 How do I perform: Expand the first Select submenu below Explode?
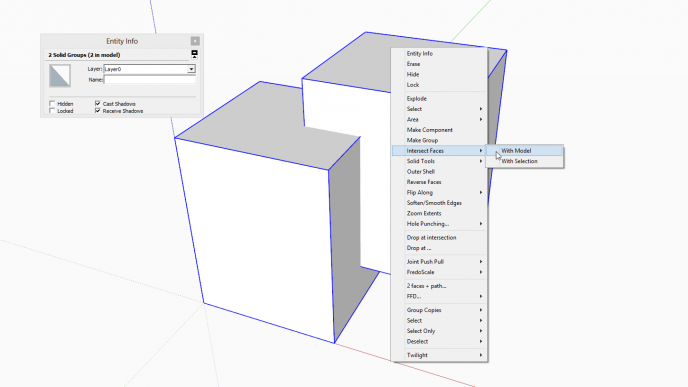(x=439, y=109)
